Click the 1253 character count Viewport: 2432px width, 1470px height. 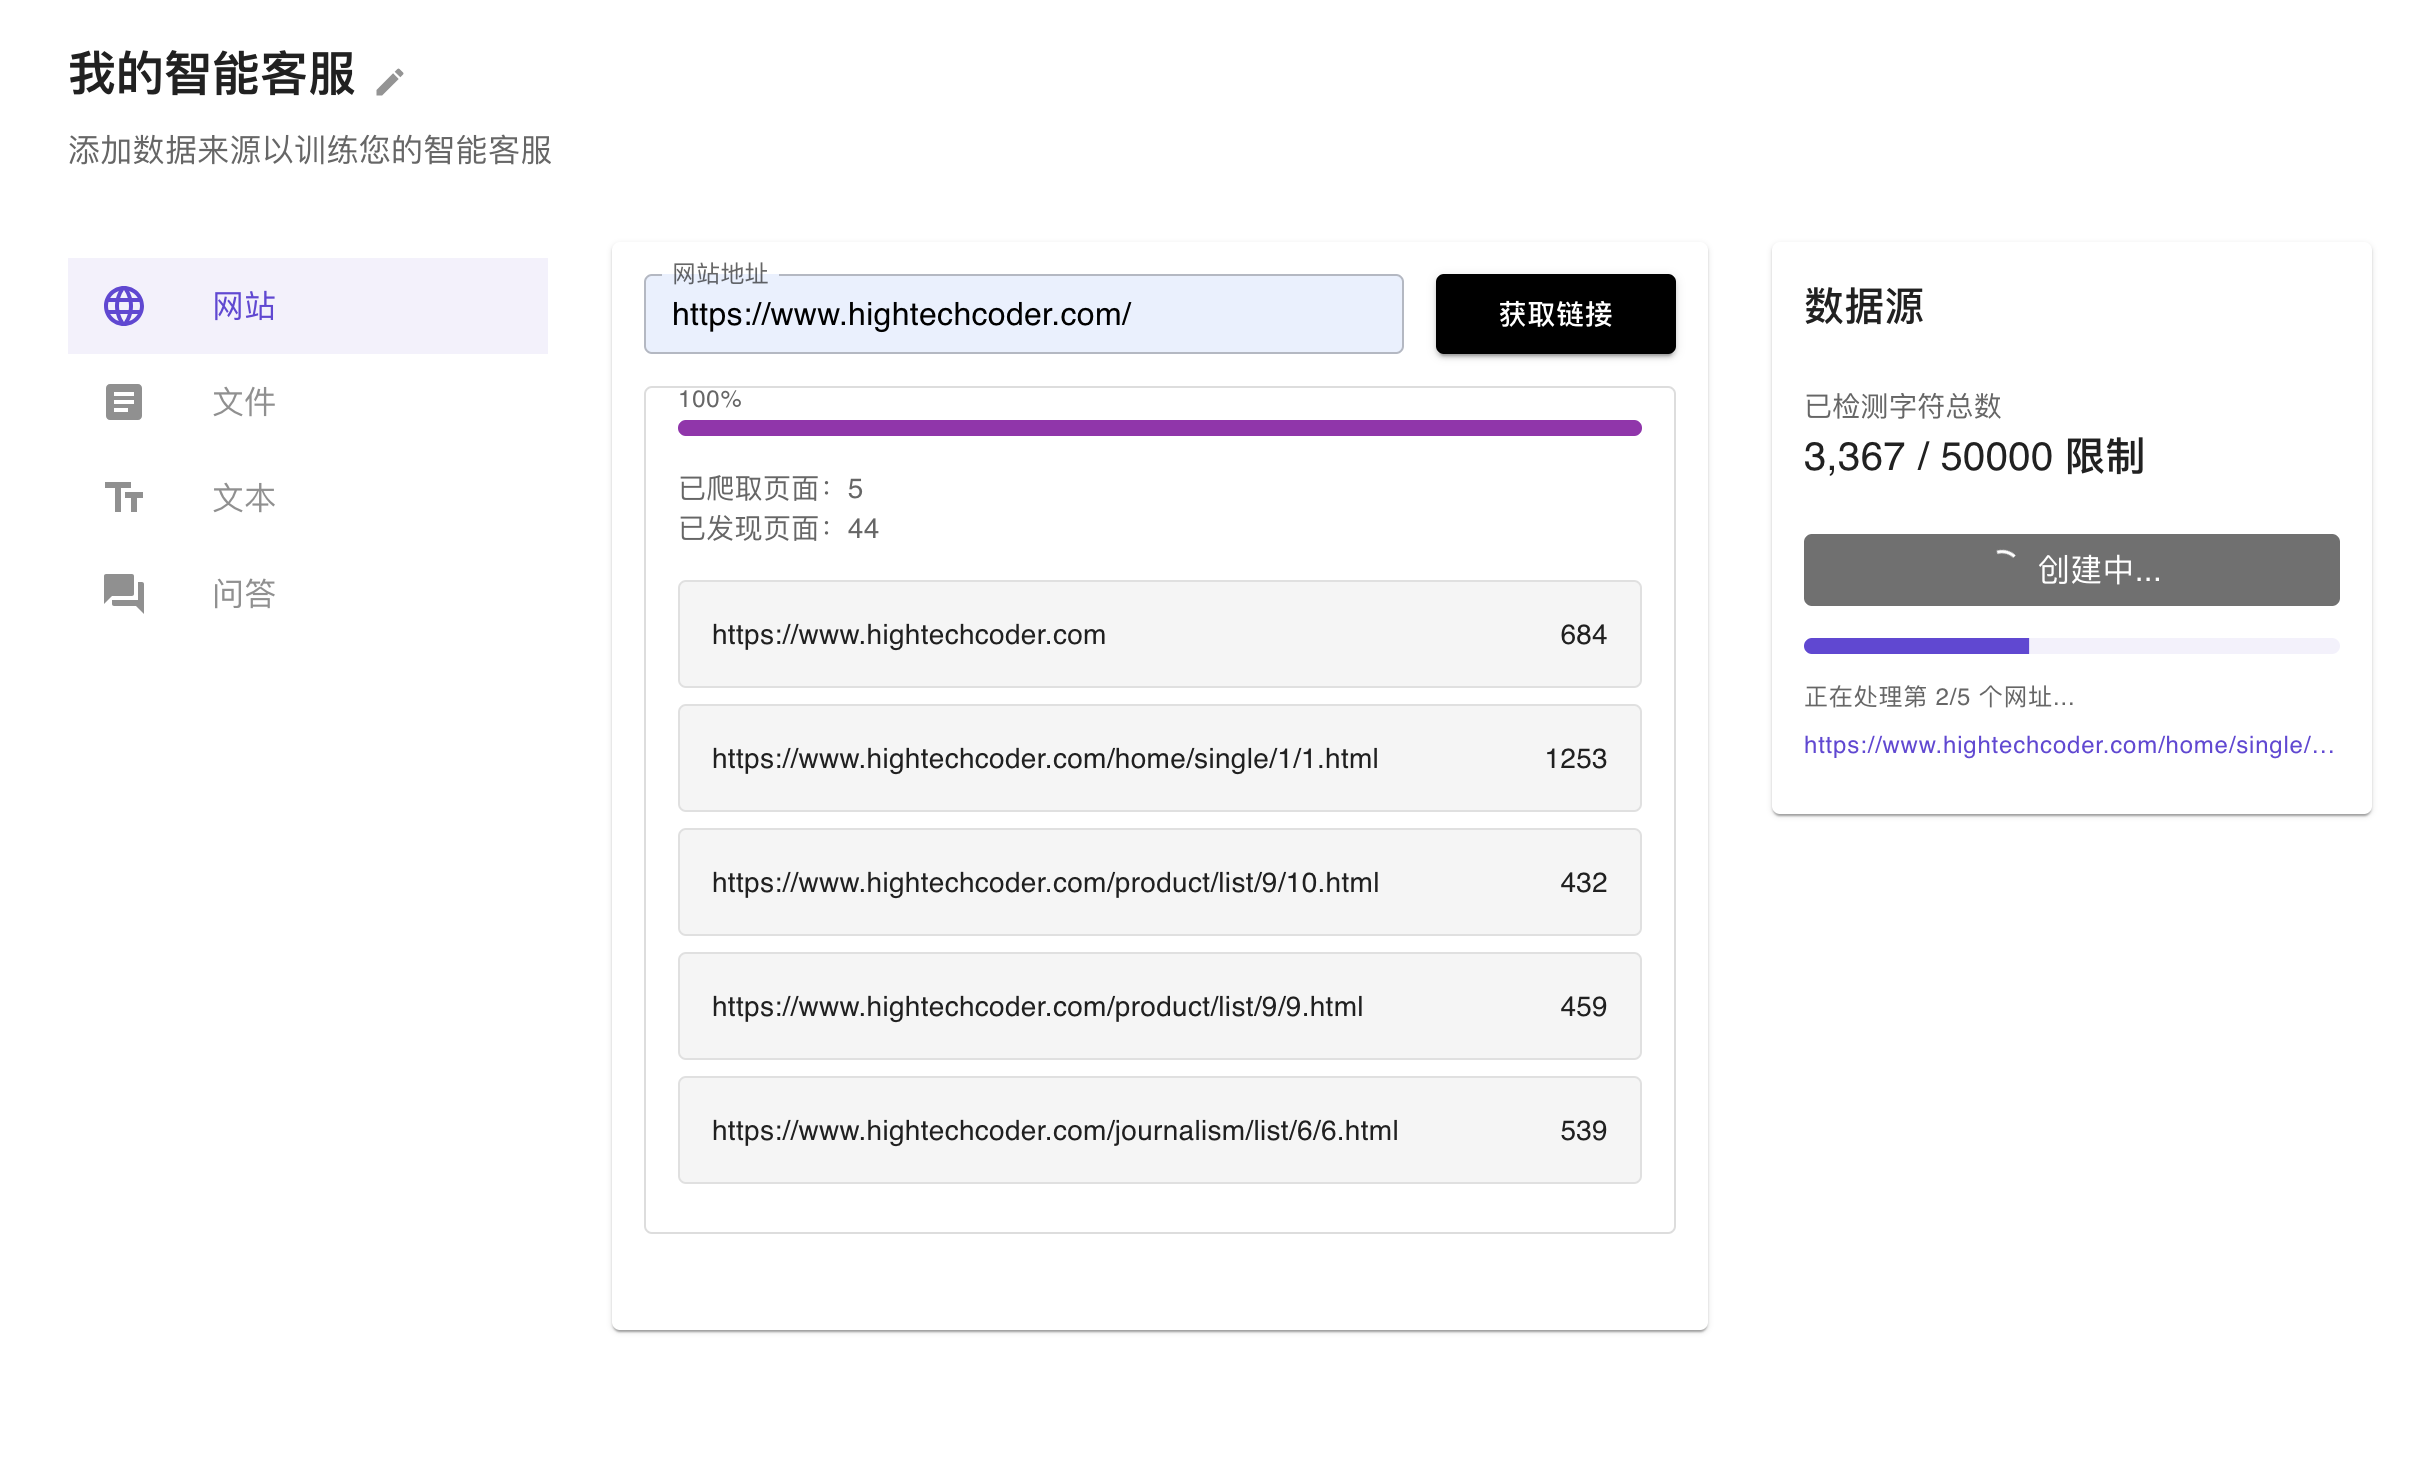click(1576, 758)
